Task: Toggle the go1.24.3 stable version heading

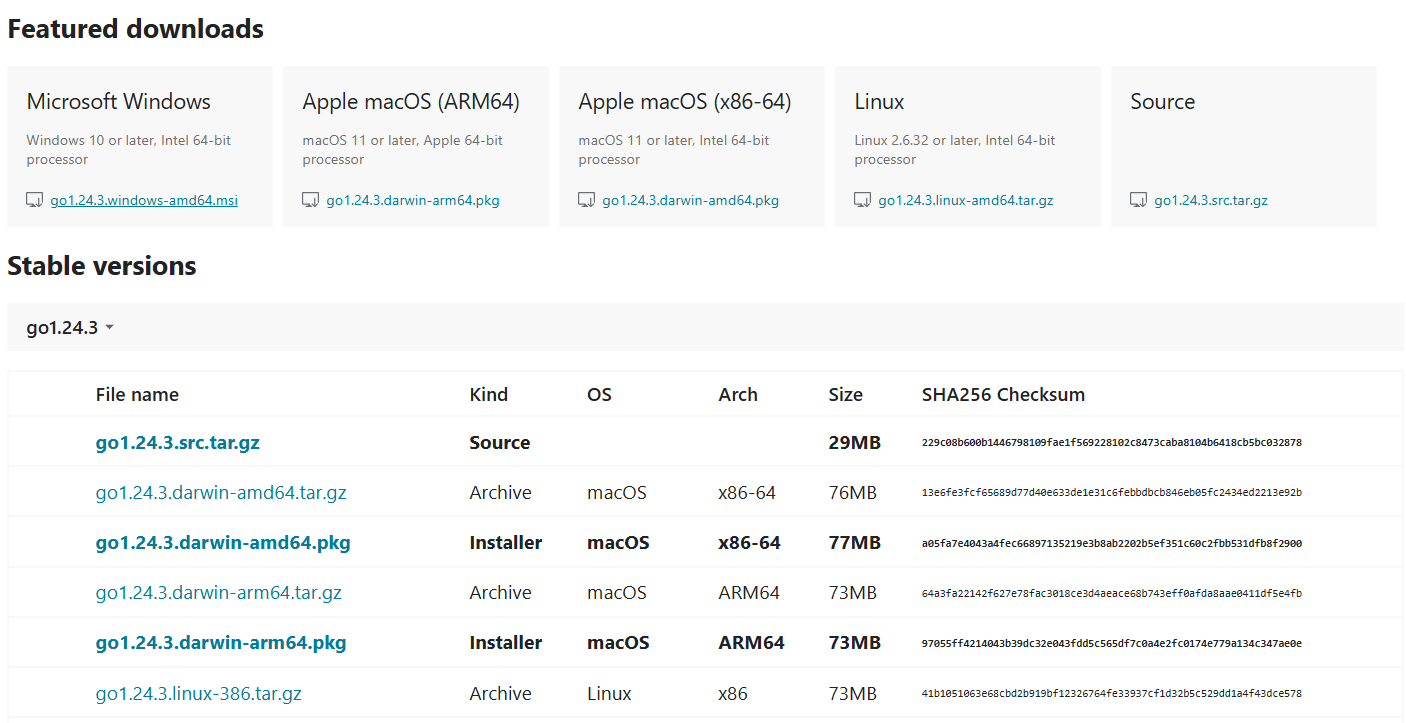Action: point(62,328)
